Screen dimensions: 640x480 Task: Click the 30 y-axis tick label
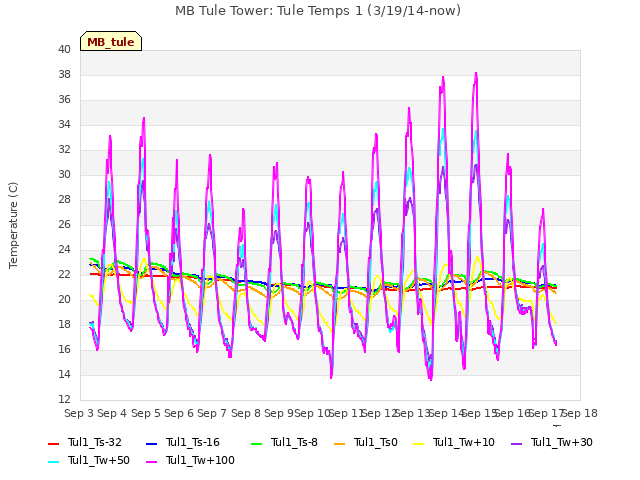tap(64, 174)
